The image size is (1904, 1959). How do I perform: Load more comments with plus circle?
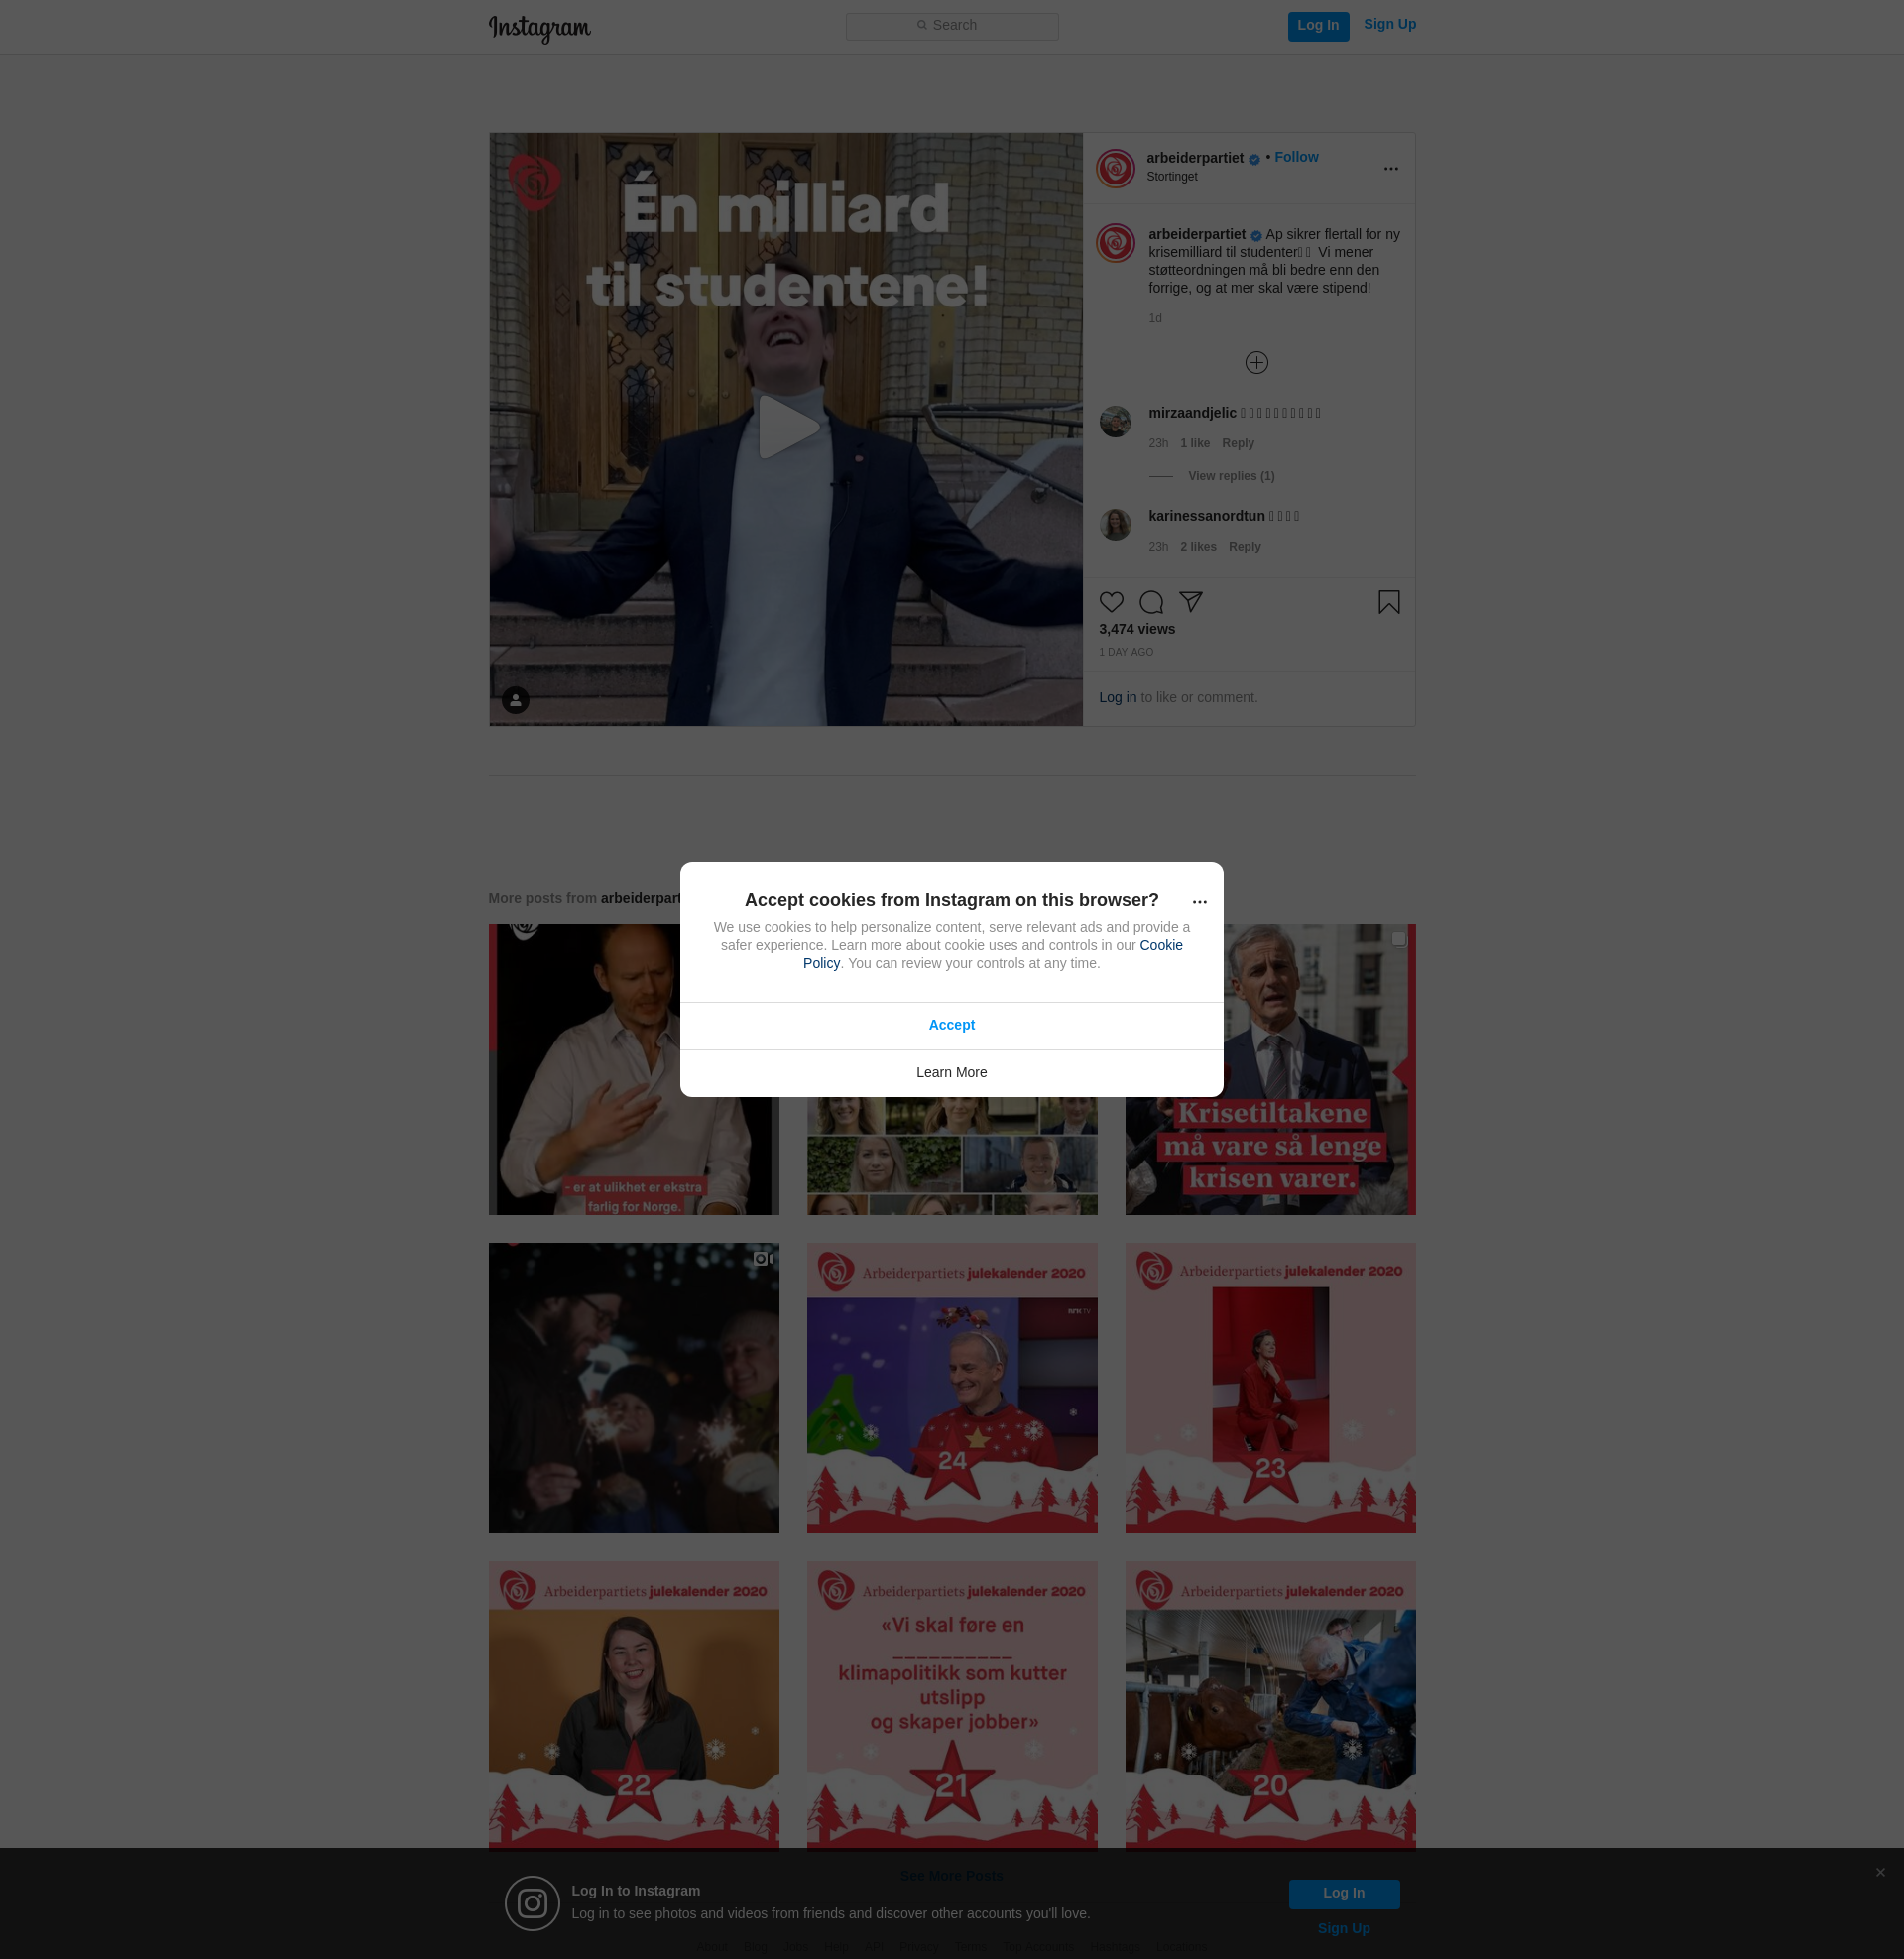[1257, 363]
